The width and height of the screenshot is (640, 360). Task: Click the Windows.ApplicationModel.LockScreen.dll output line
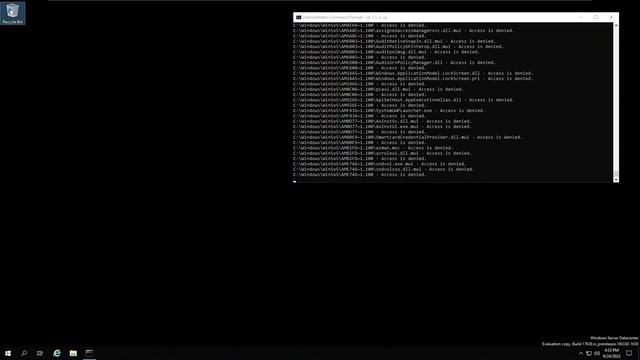[x=413, y=73]
